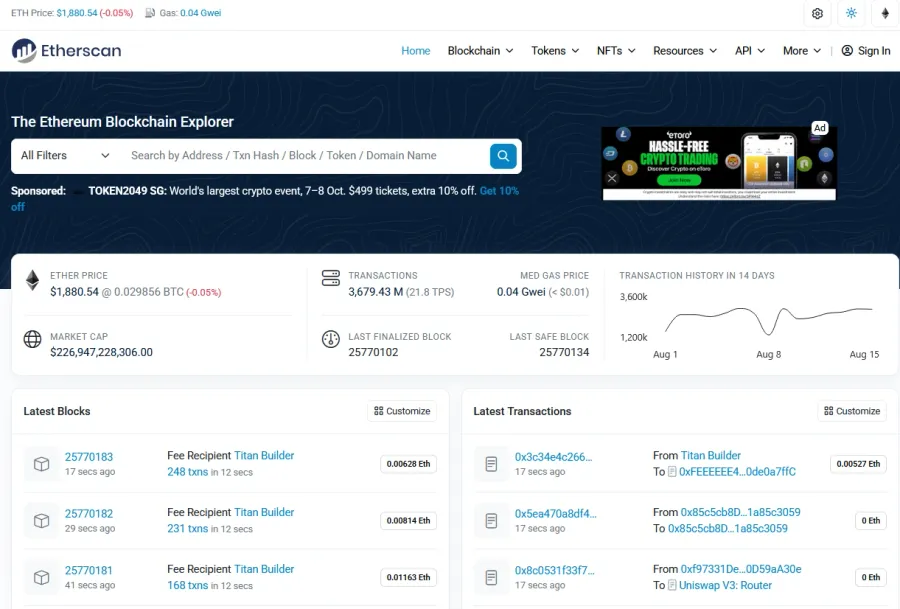Click the cube icon for block 25770181
This screenshot has height=609, width=900.
click(41, 577)
